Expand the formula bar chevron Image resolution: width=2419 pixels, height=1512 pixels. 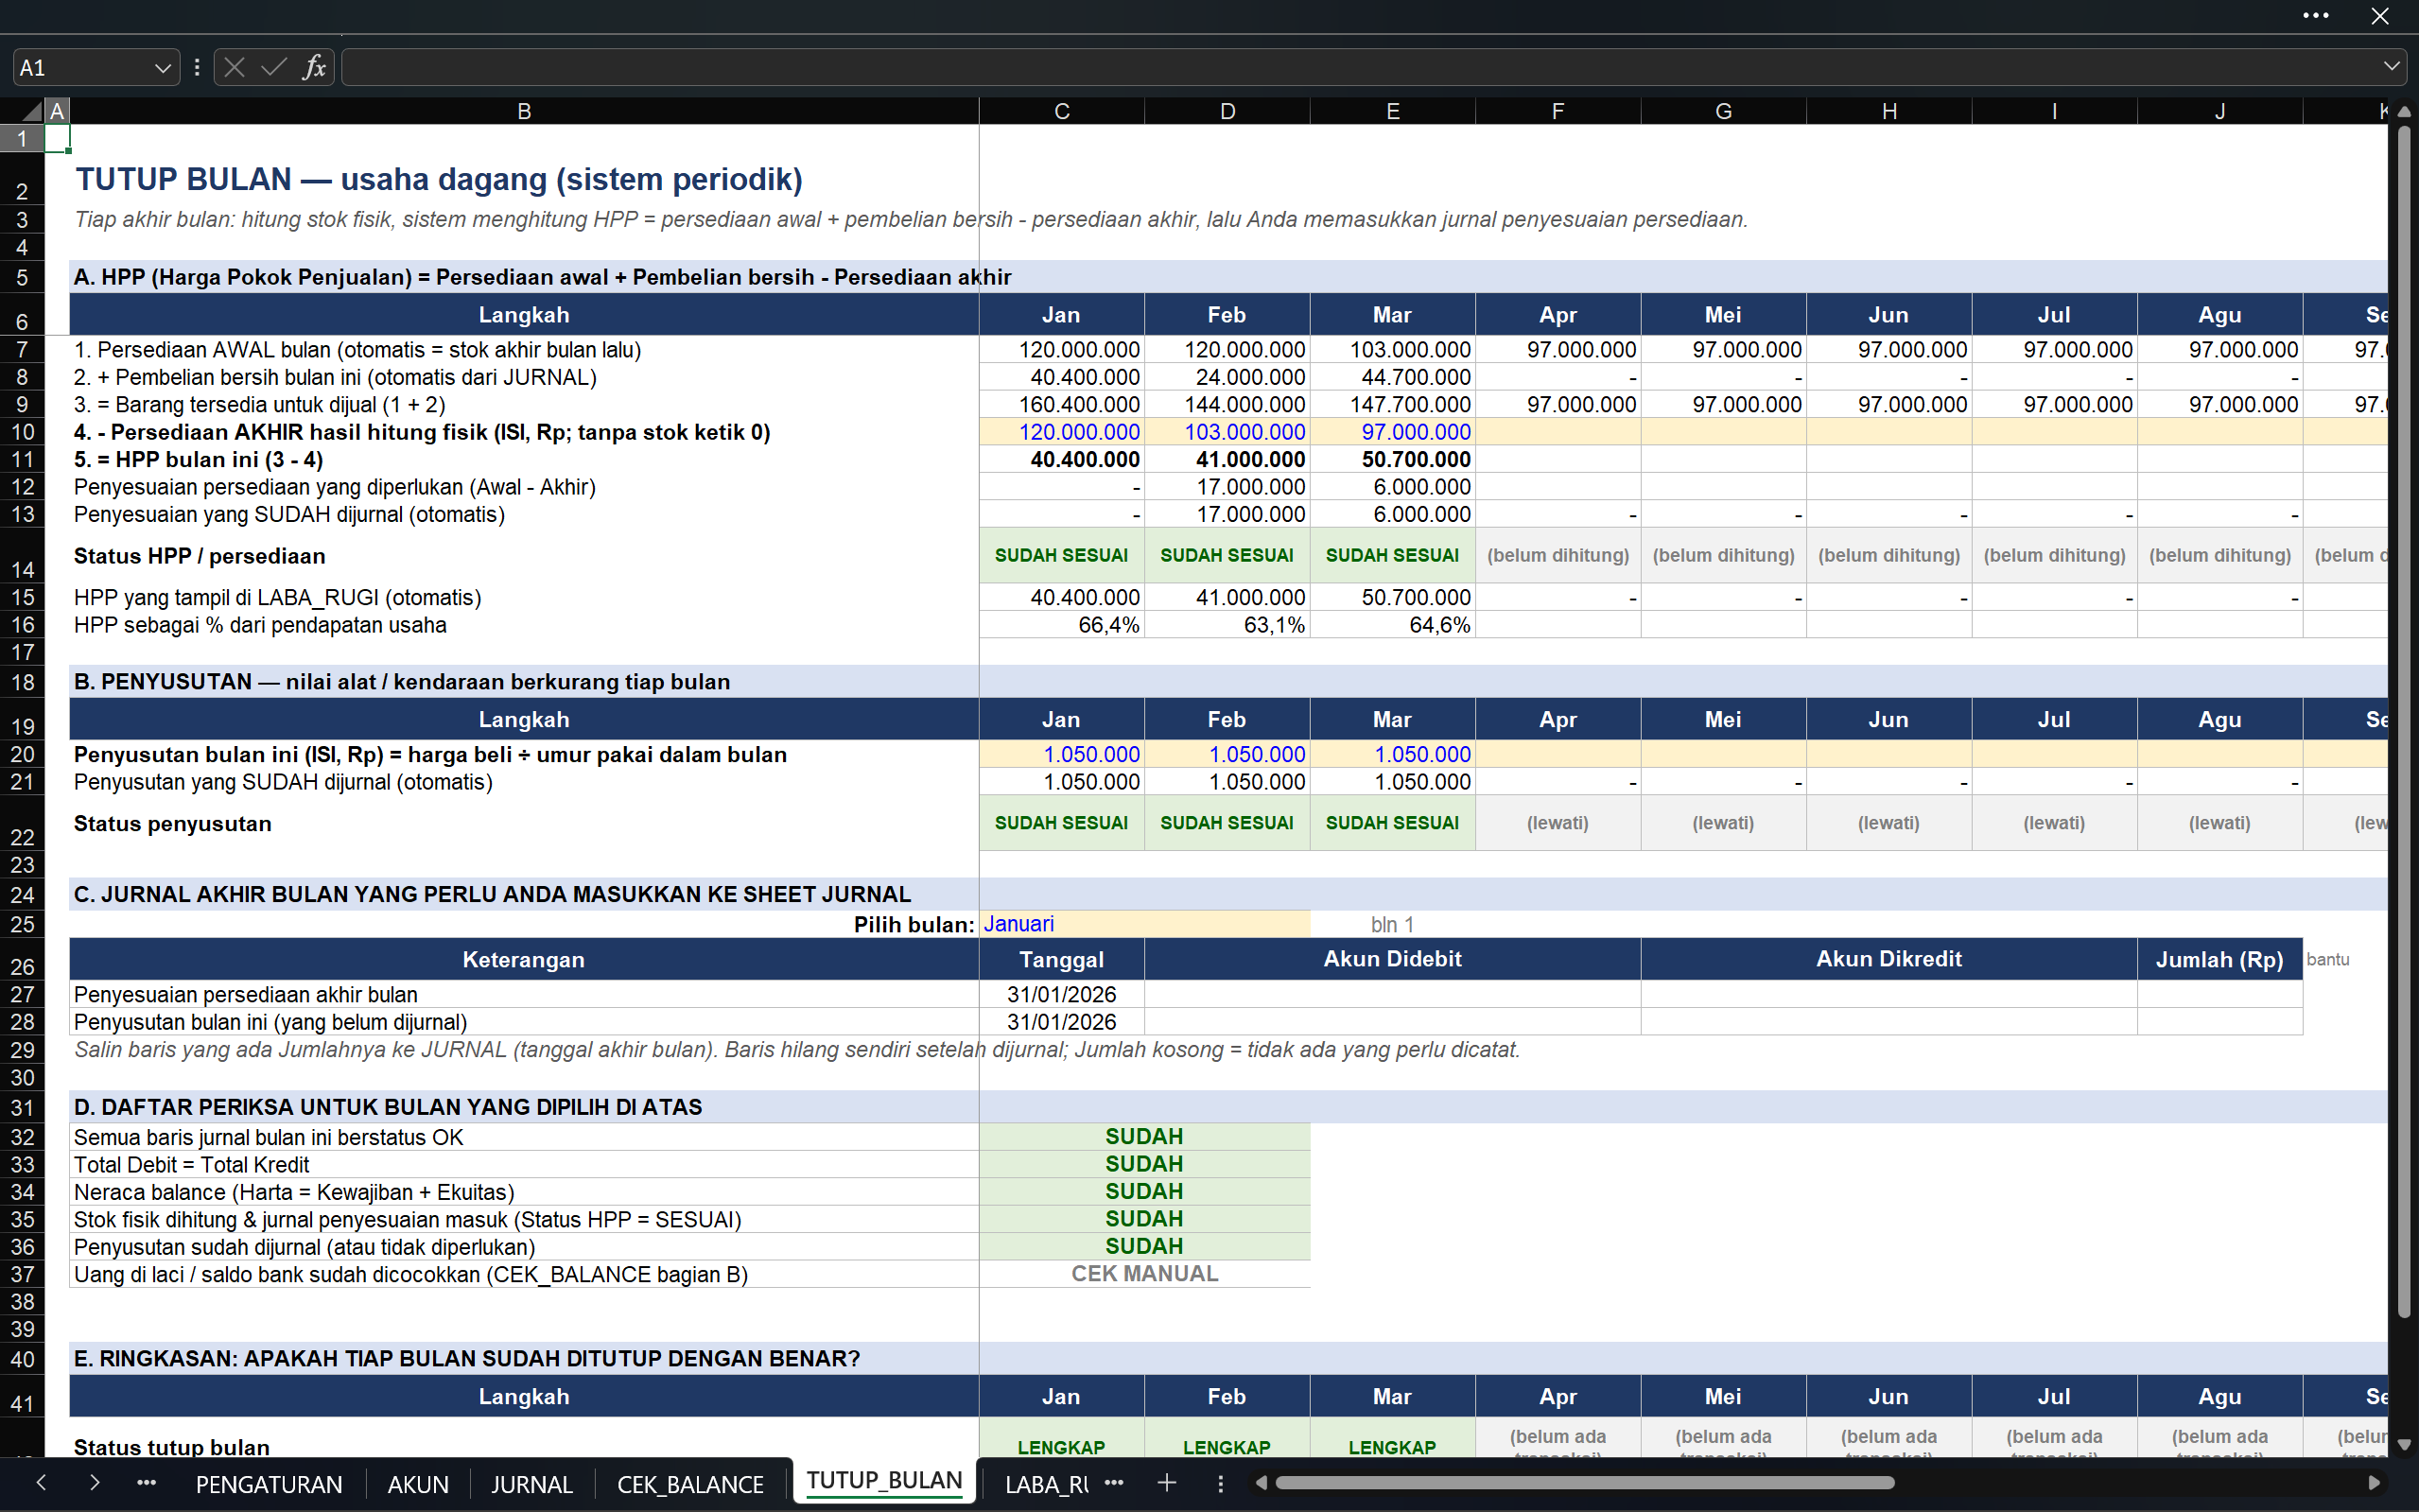(2390, 67)
